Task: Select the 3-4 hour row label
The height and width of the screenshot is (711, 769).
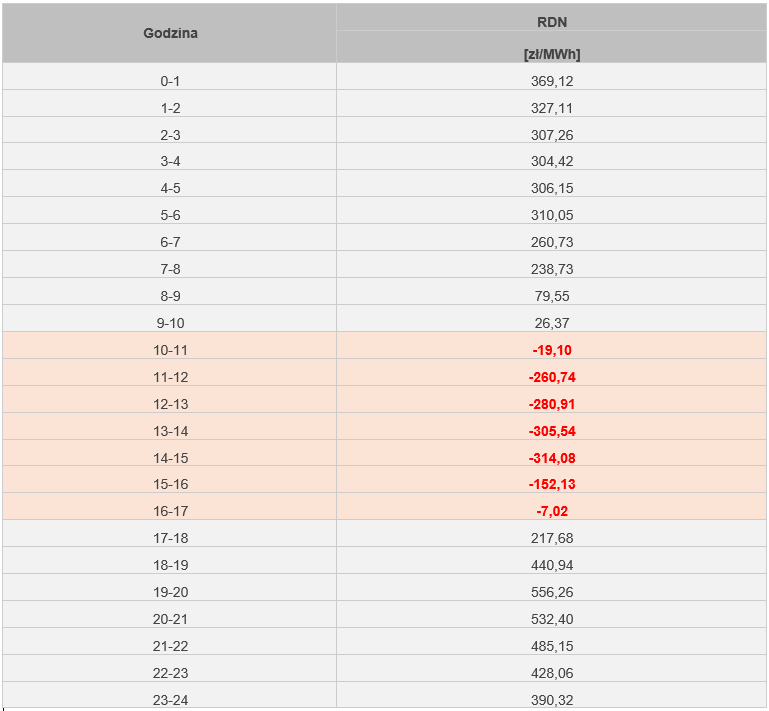Action: point(170,161)
